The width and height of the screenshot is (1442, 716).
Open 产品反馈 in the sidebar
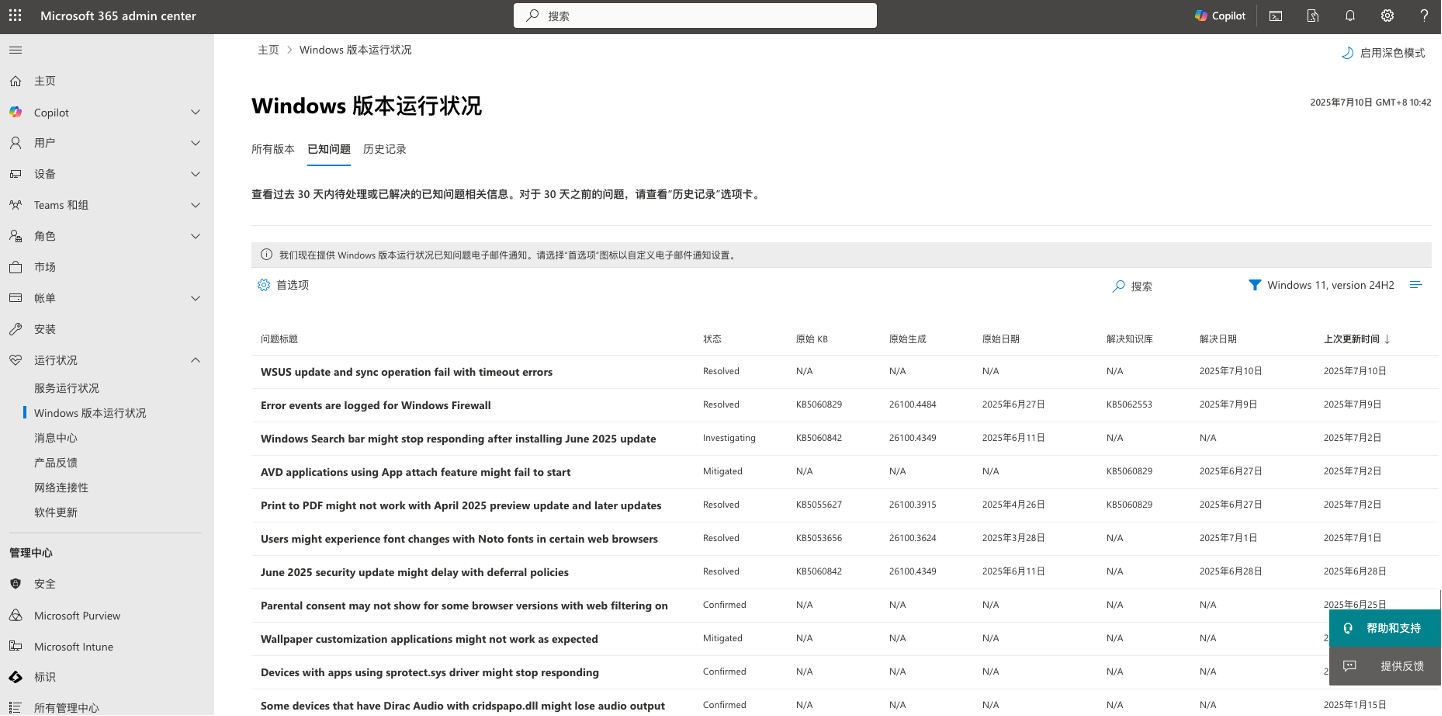pos(56,463)
